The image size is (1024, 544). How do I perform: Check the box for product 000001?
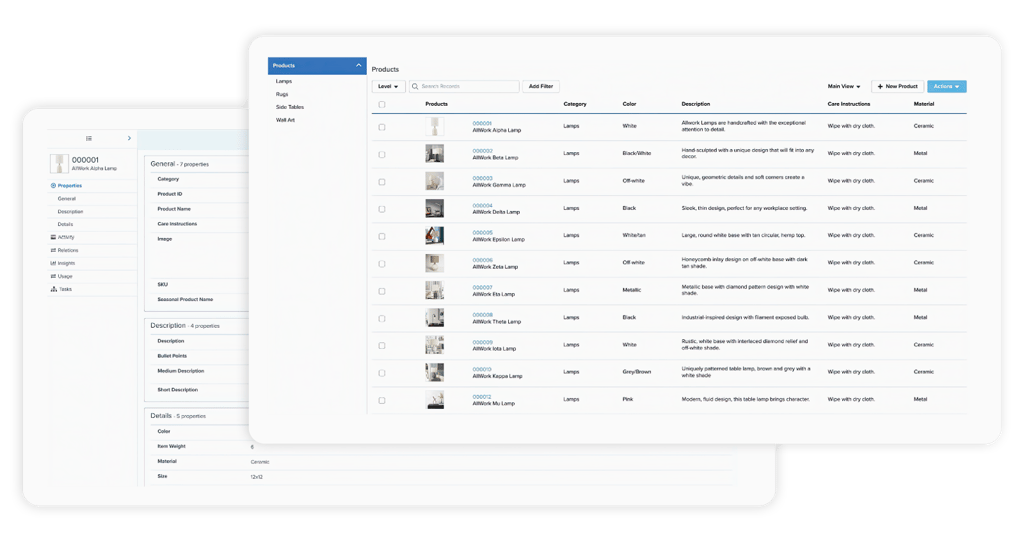coord(382,127)
